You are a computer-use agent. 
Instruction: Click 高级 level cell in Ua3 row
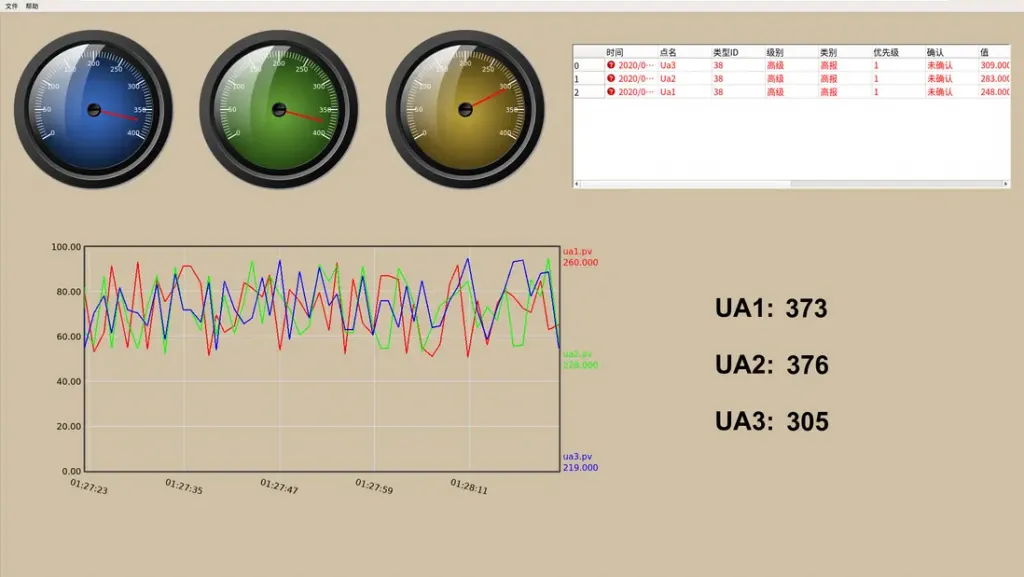(x=792, y=65)
